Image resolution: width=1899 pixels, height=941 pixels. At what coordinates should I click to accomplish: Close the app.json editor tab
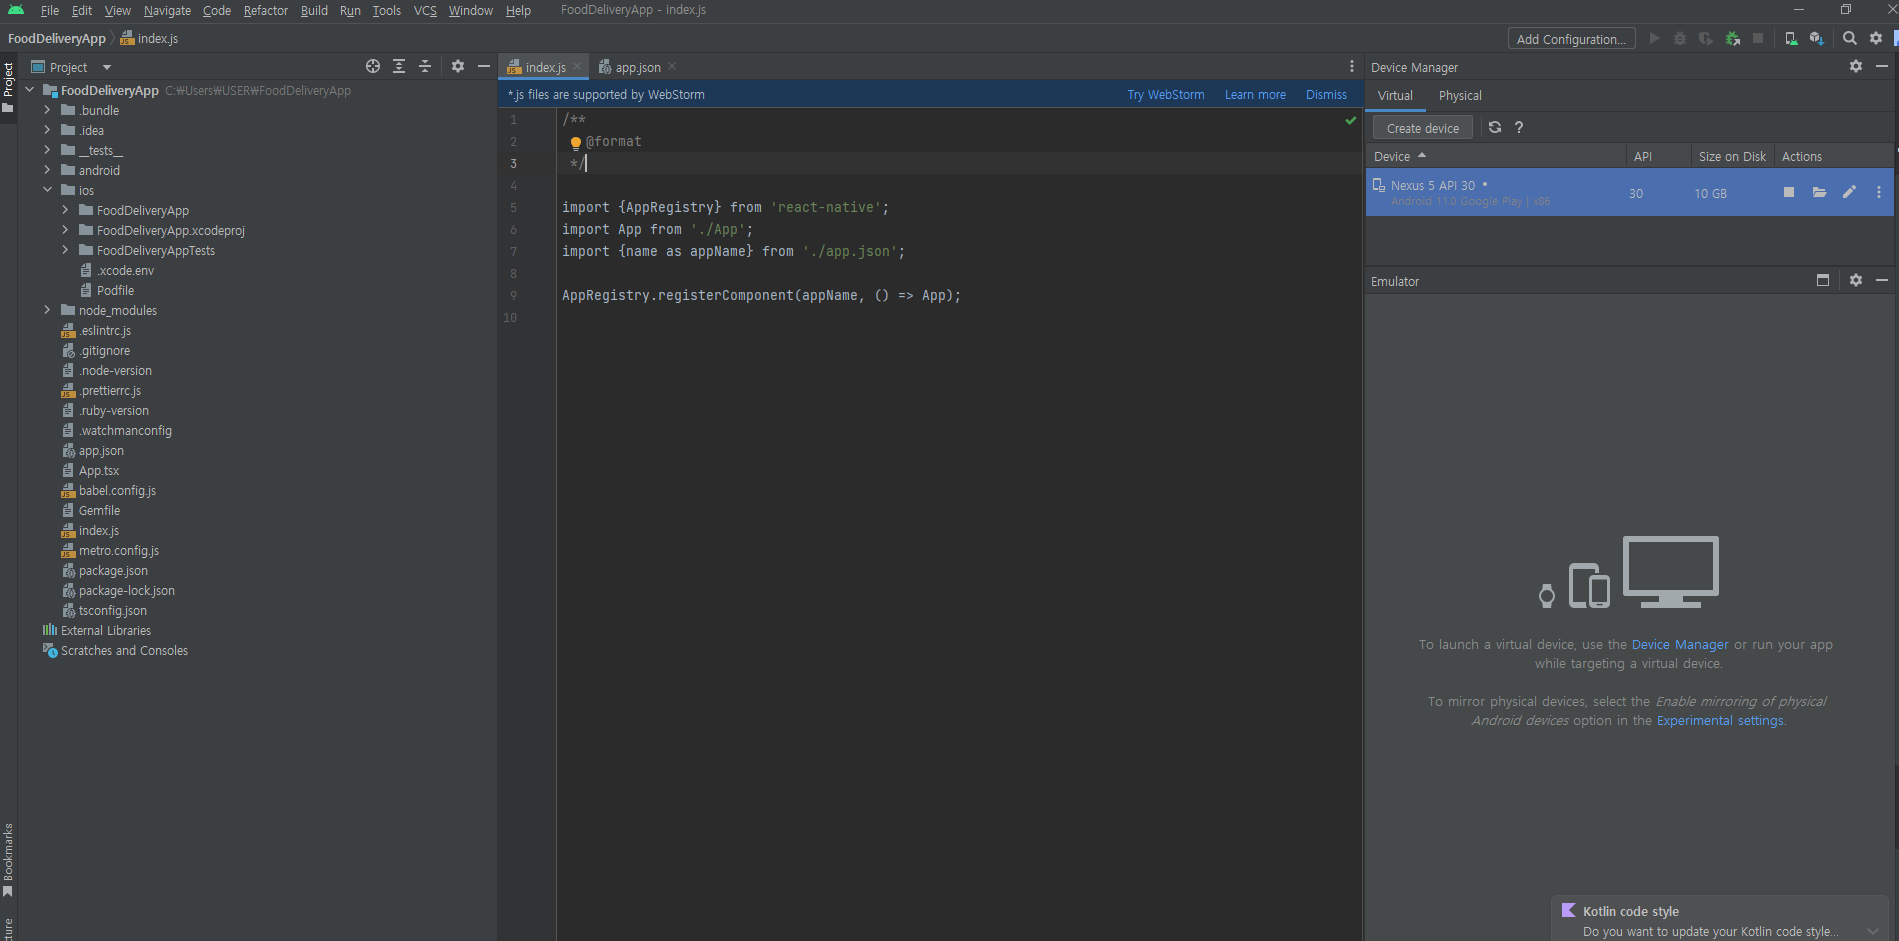tap(672, 66)
